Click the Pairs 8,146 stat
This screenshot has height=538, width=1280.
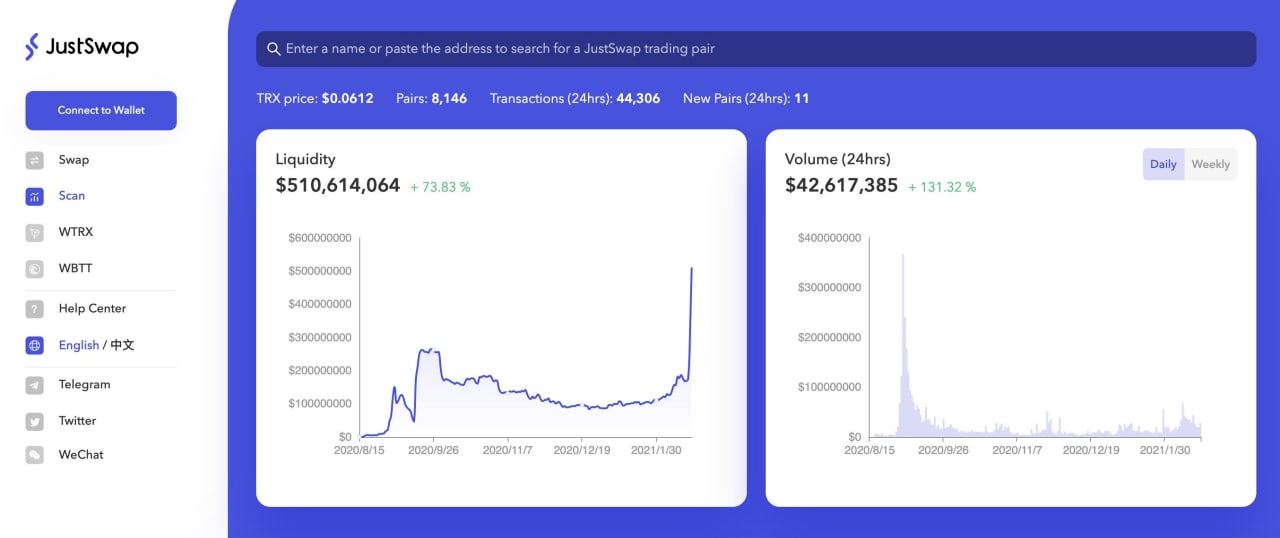(x=431, y=99)
